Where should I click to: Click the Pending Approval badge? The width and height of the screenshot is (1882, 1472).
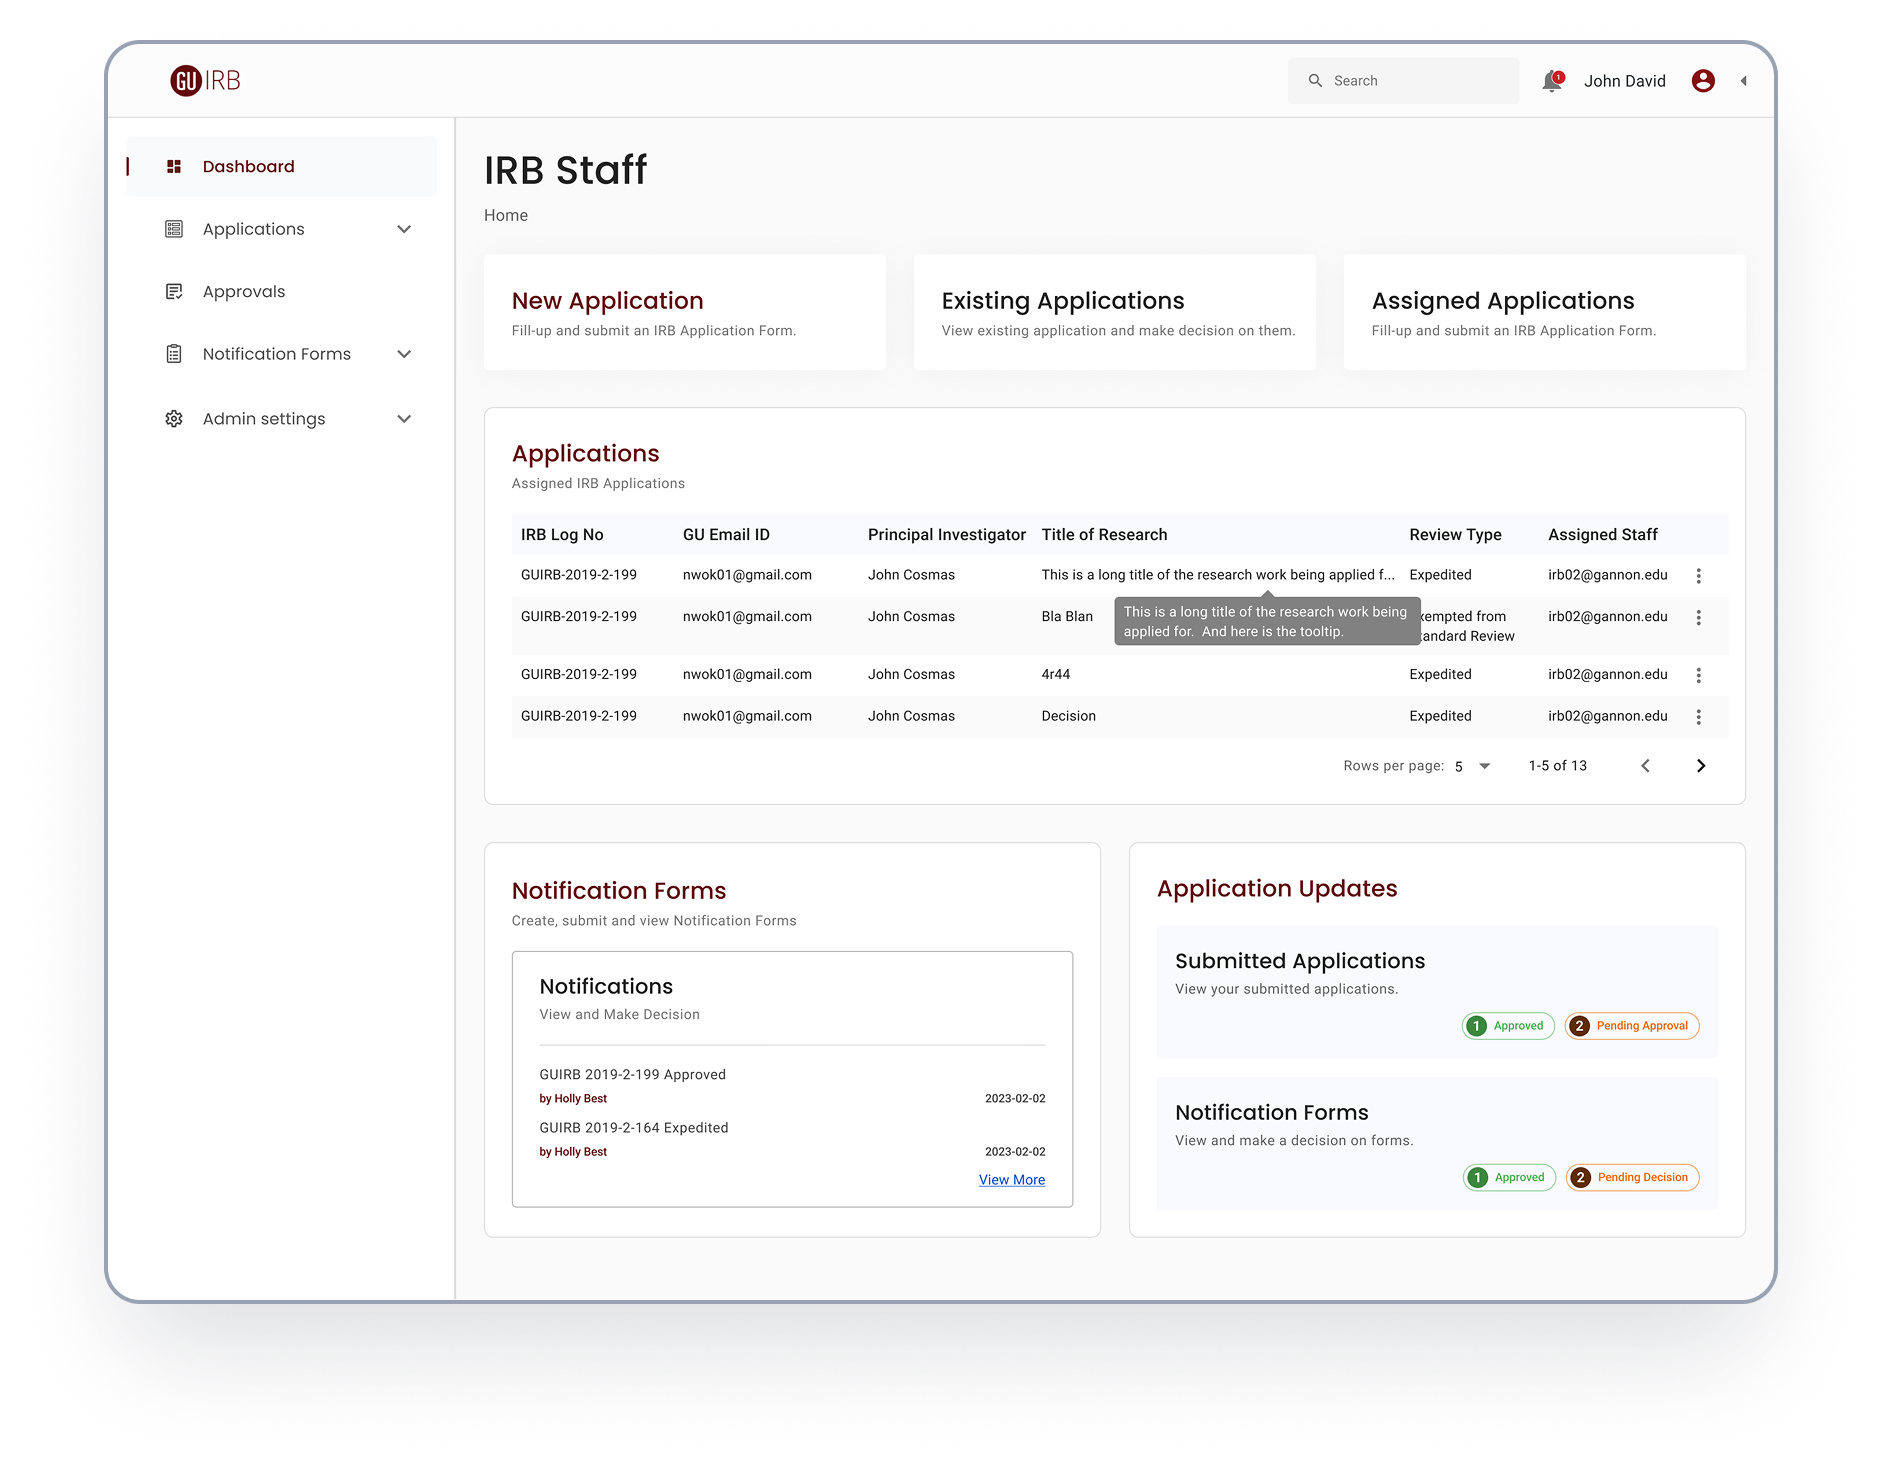[x=1632, y=1026]
